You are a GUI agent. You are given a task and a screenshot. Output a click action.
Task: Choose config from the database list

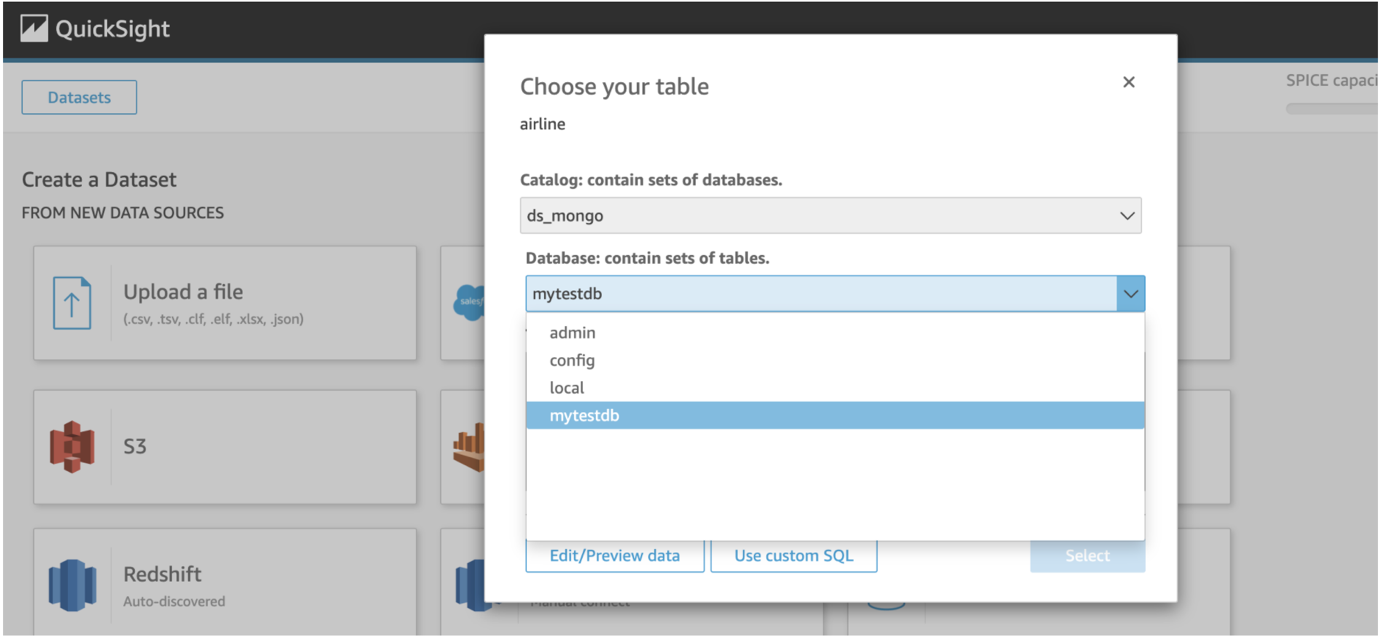point(572,360)
